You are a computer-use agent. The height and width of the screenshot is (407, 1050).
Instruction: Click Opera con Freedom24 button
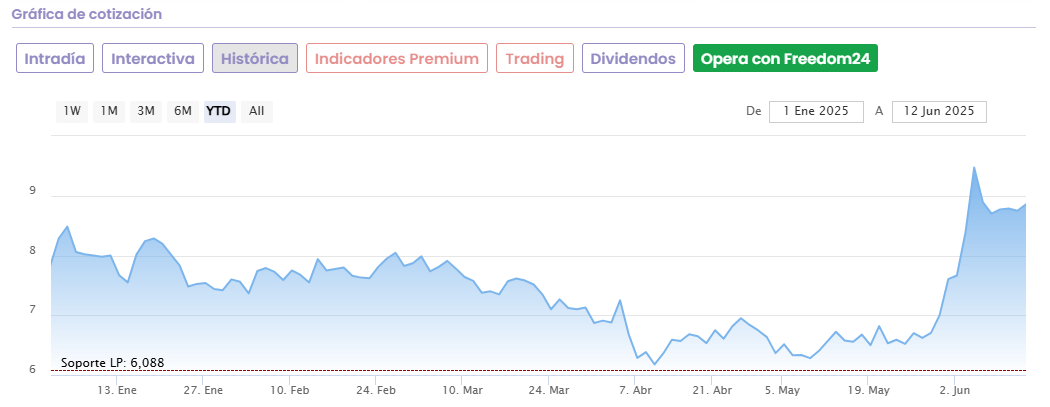[x=785, y=58]
